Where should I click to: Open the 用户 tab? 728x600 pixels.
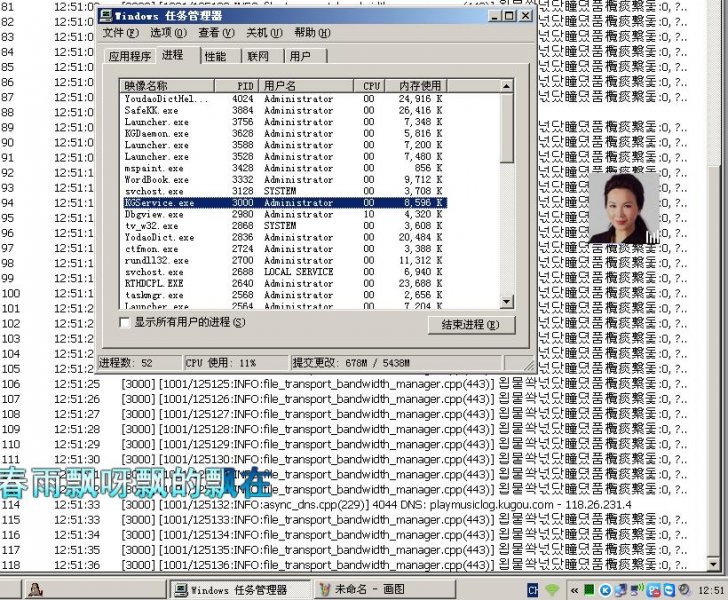click(306, 57)
